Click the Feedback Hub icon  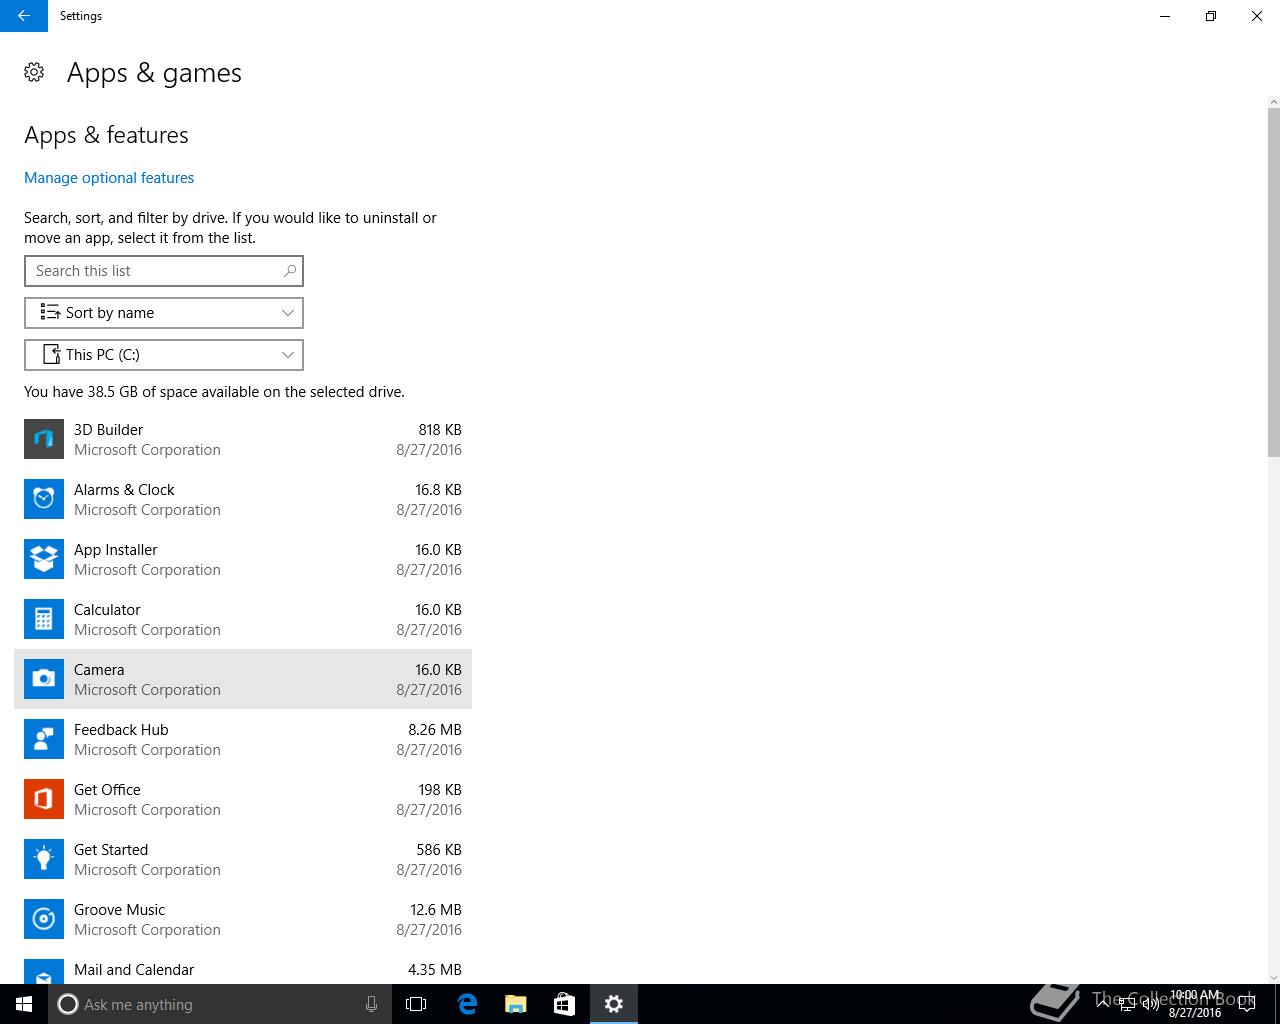pyautogui.click(x=44, y=739)
